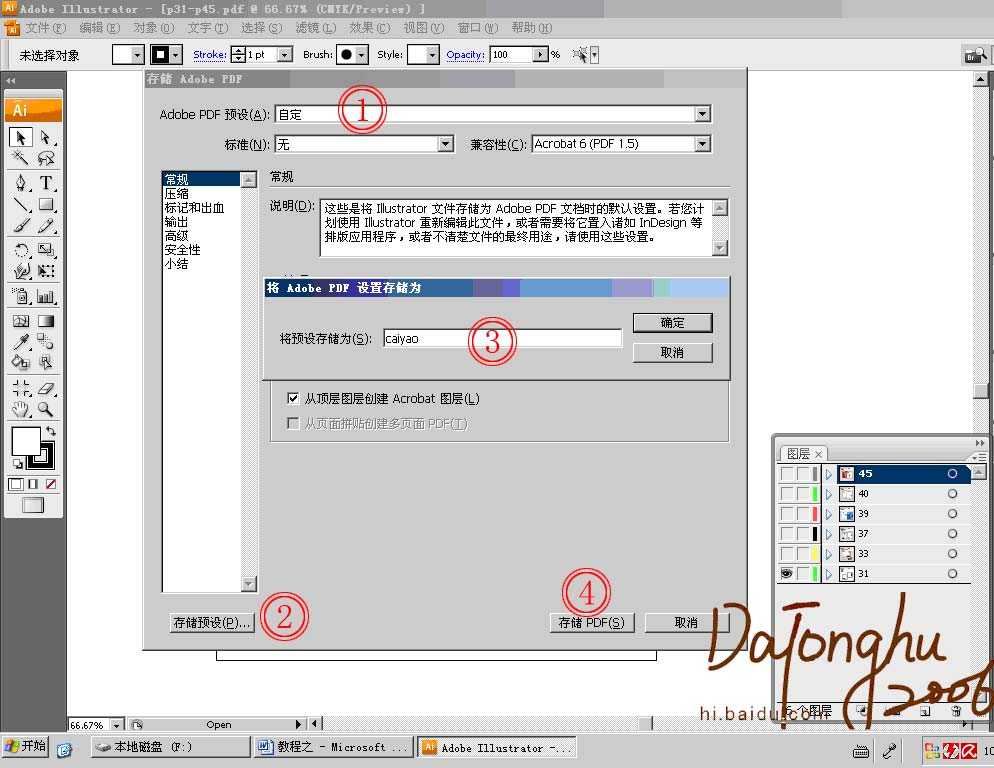The height and width of the screenshot is (768, 994).
Task: Toggle visibility box of layer 39
Action: point(787,514)
